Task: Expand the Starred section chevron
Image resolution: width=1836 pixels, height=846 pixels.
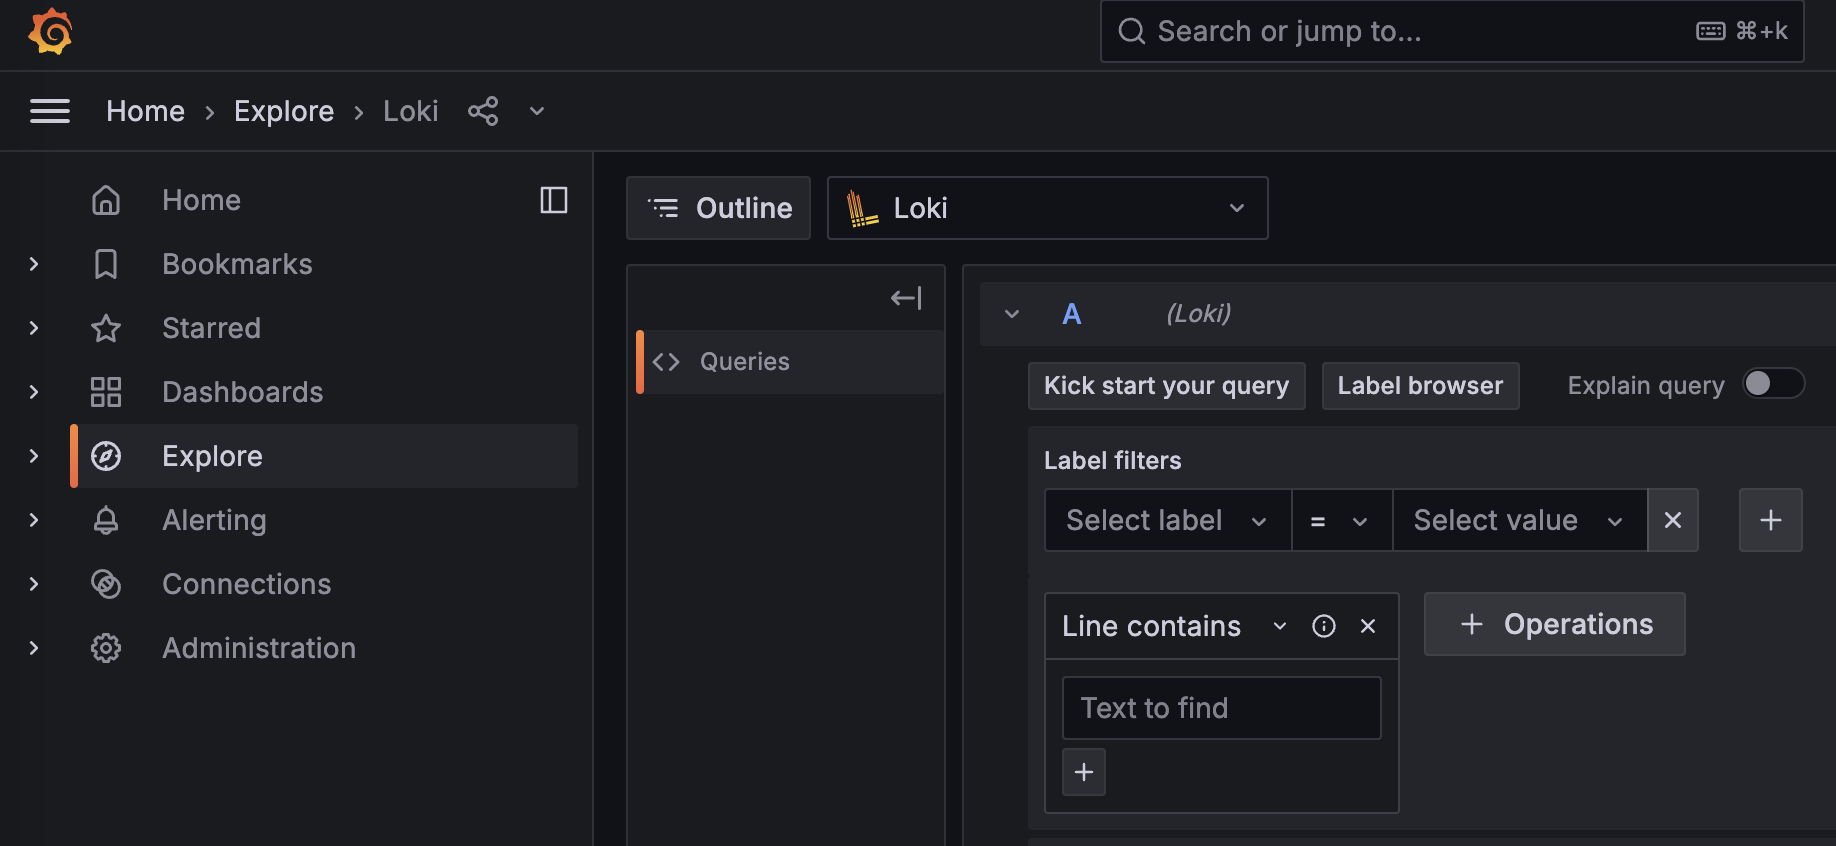Action: pyautogui.click(x=34, y=328)
